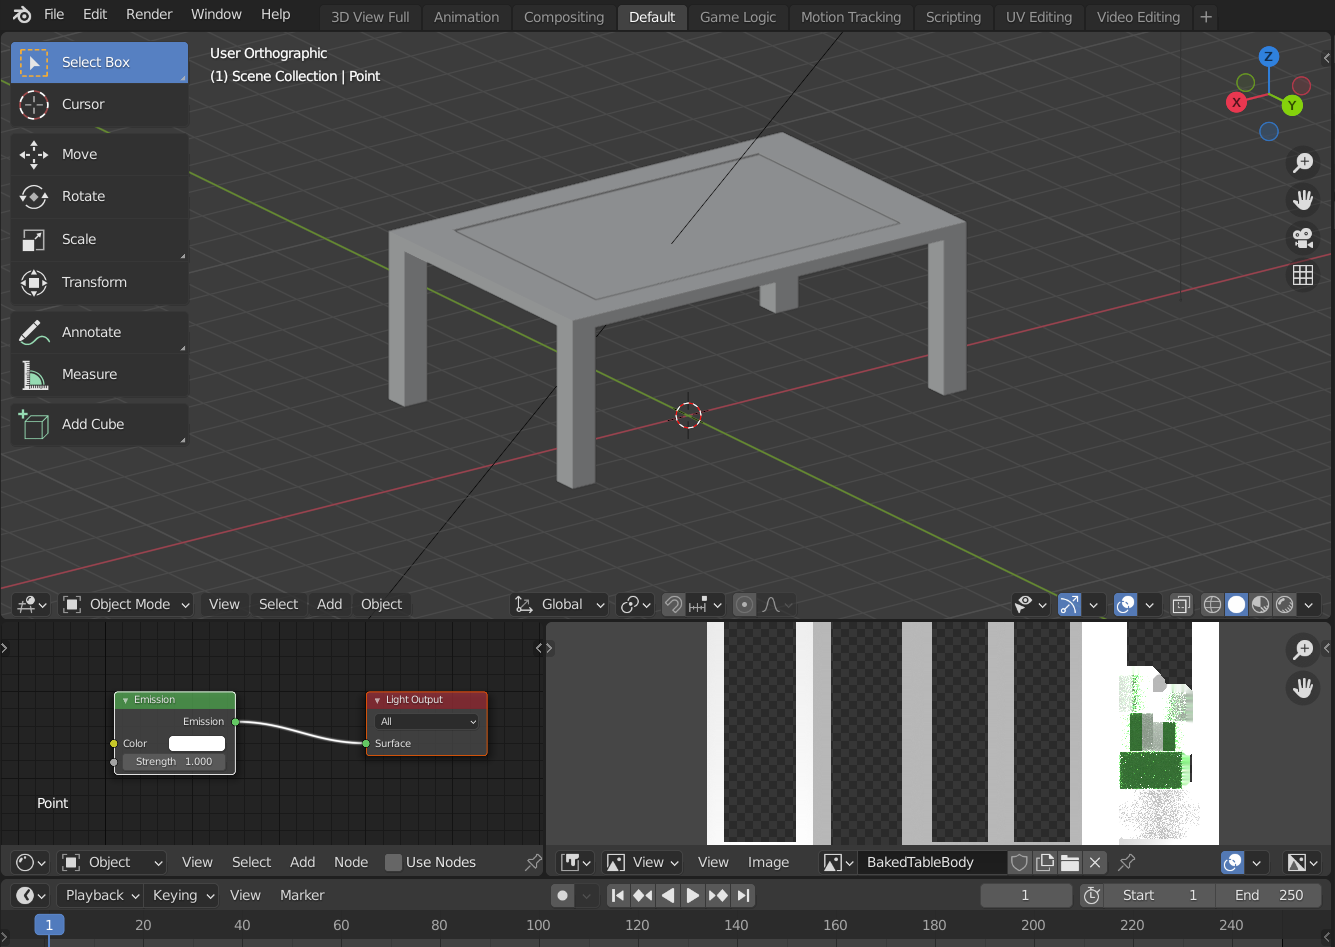Create new image with duplicate icon
1335x947 pixels.
click(1045, 862)
